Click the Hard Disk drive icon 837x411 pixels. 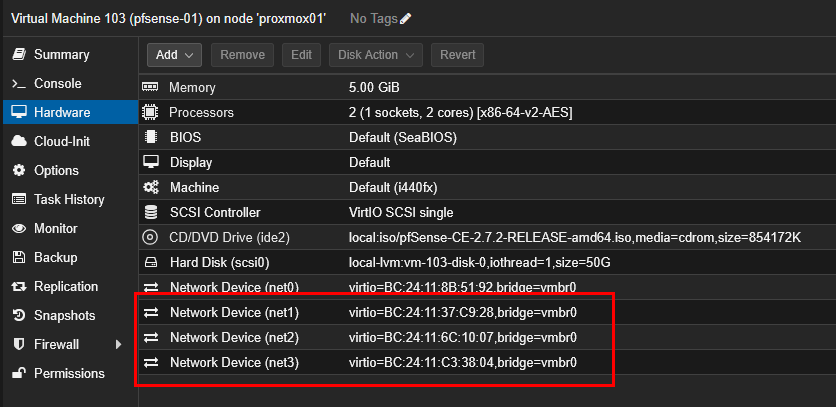tap(151, 262)
